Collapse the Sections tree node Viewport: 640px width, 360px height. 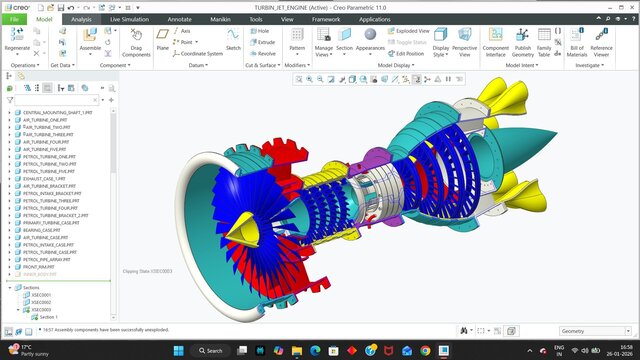[x=10, y=288]
